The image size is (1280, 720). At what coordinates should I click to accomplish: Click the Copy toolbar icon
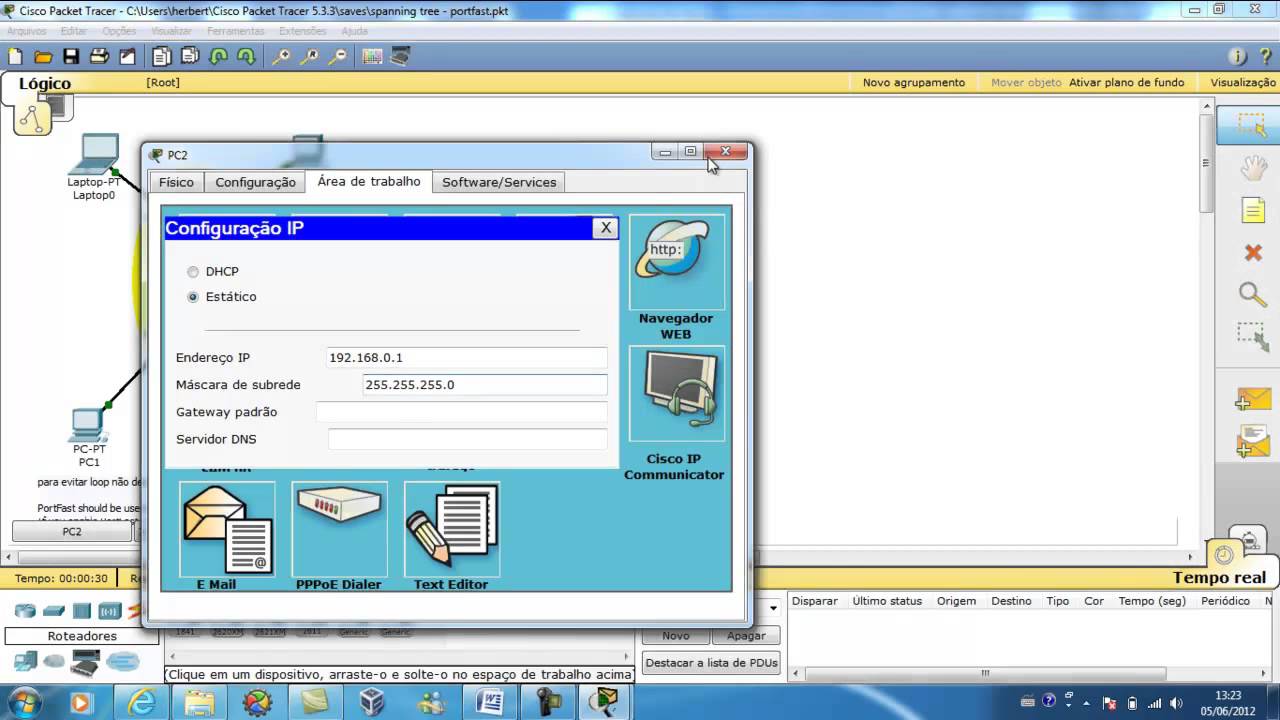pos(161,57)
